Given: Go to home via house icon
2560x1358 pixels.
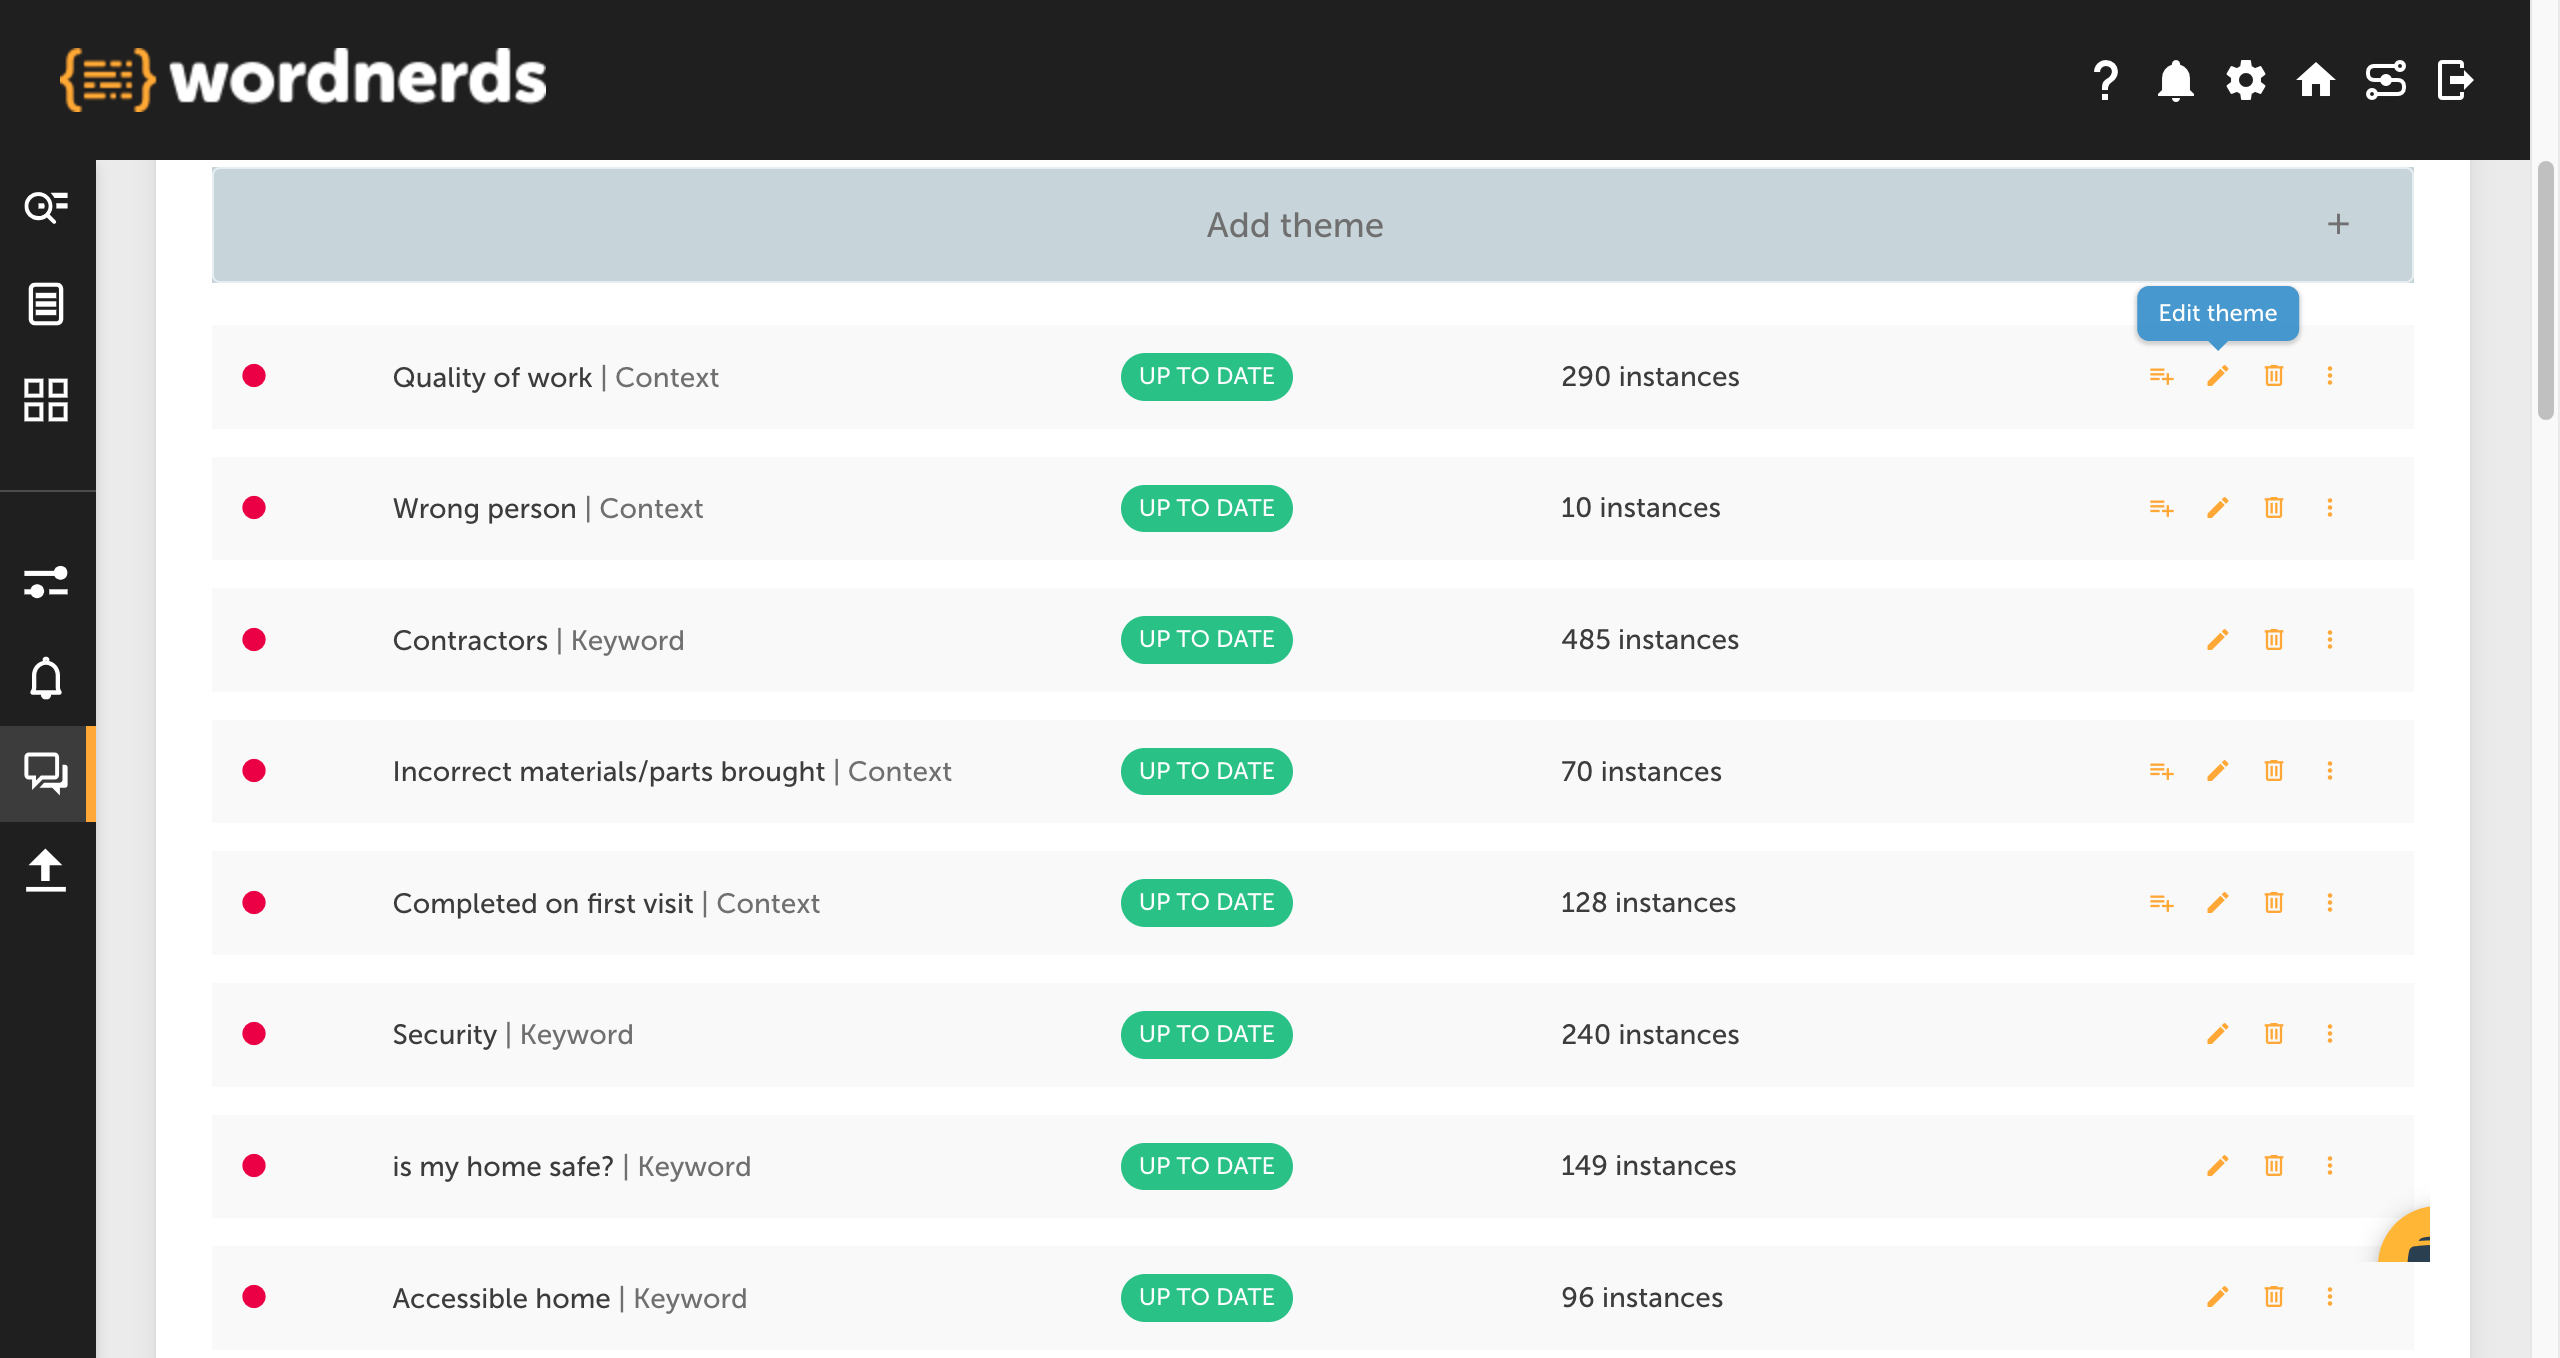Looking at the screenshot, I should coord(2315,80).
